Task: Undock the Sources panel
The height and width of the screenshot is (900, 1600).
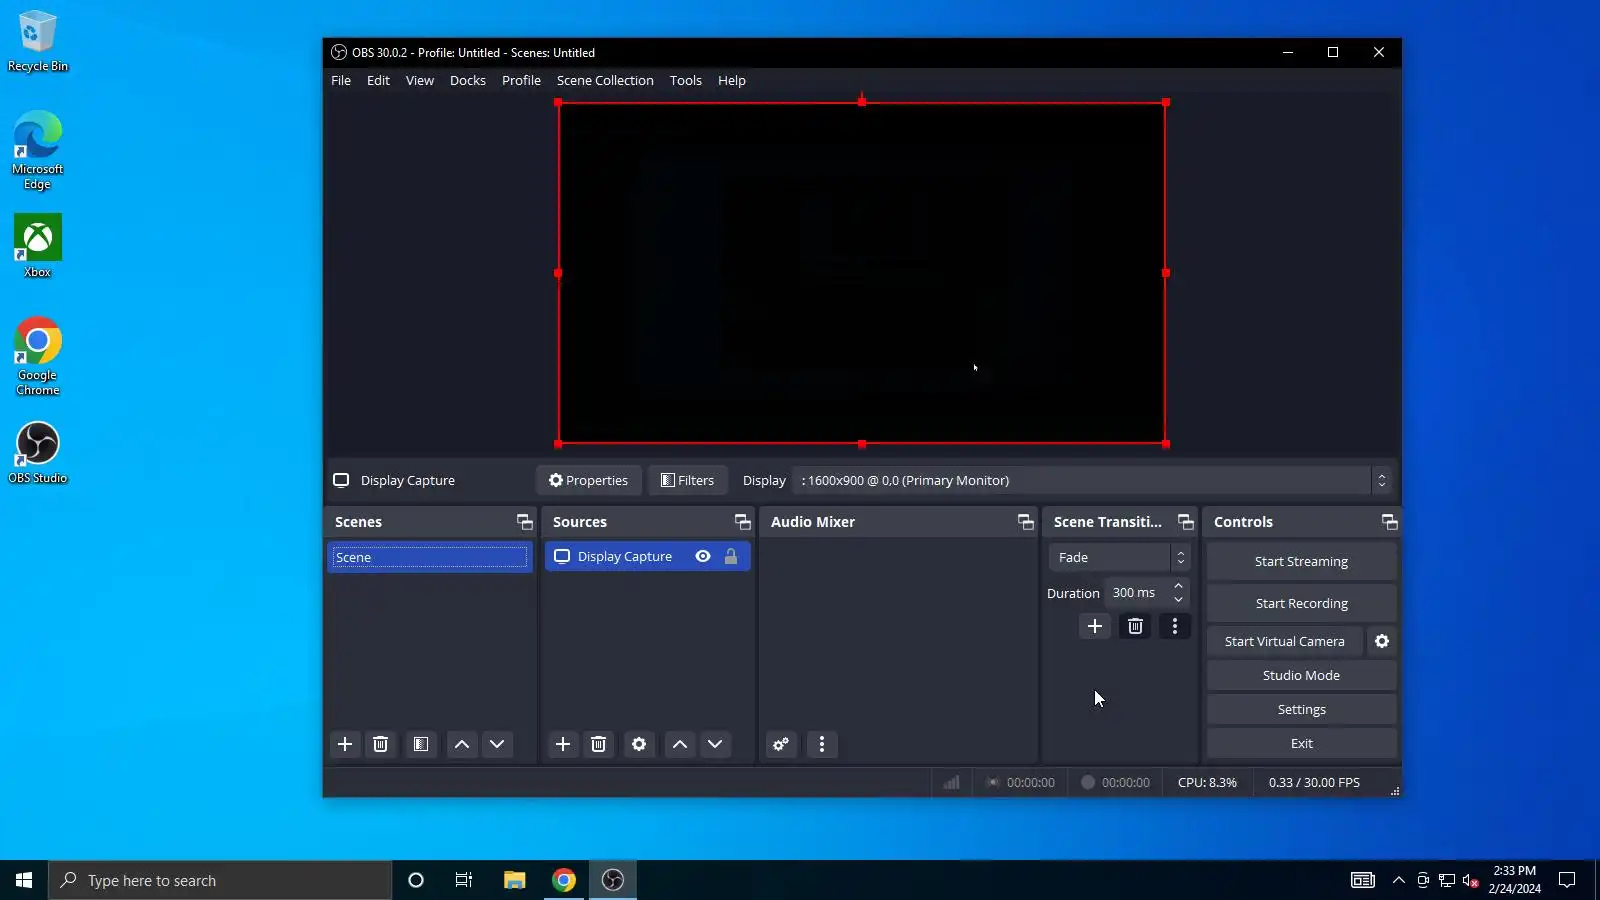Action: [x=743, y=522]
